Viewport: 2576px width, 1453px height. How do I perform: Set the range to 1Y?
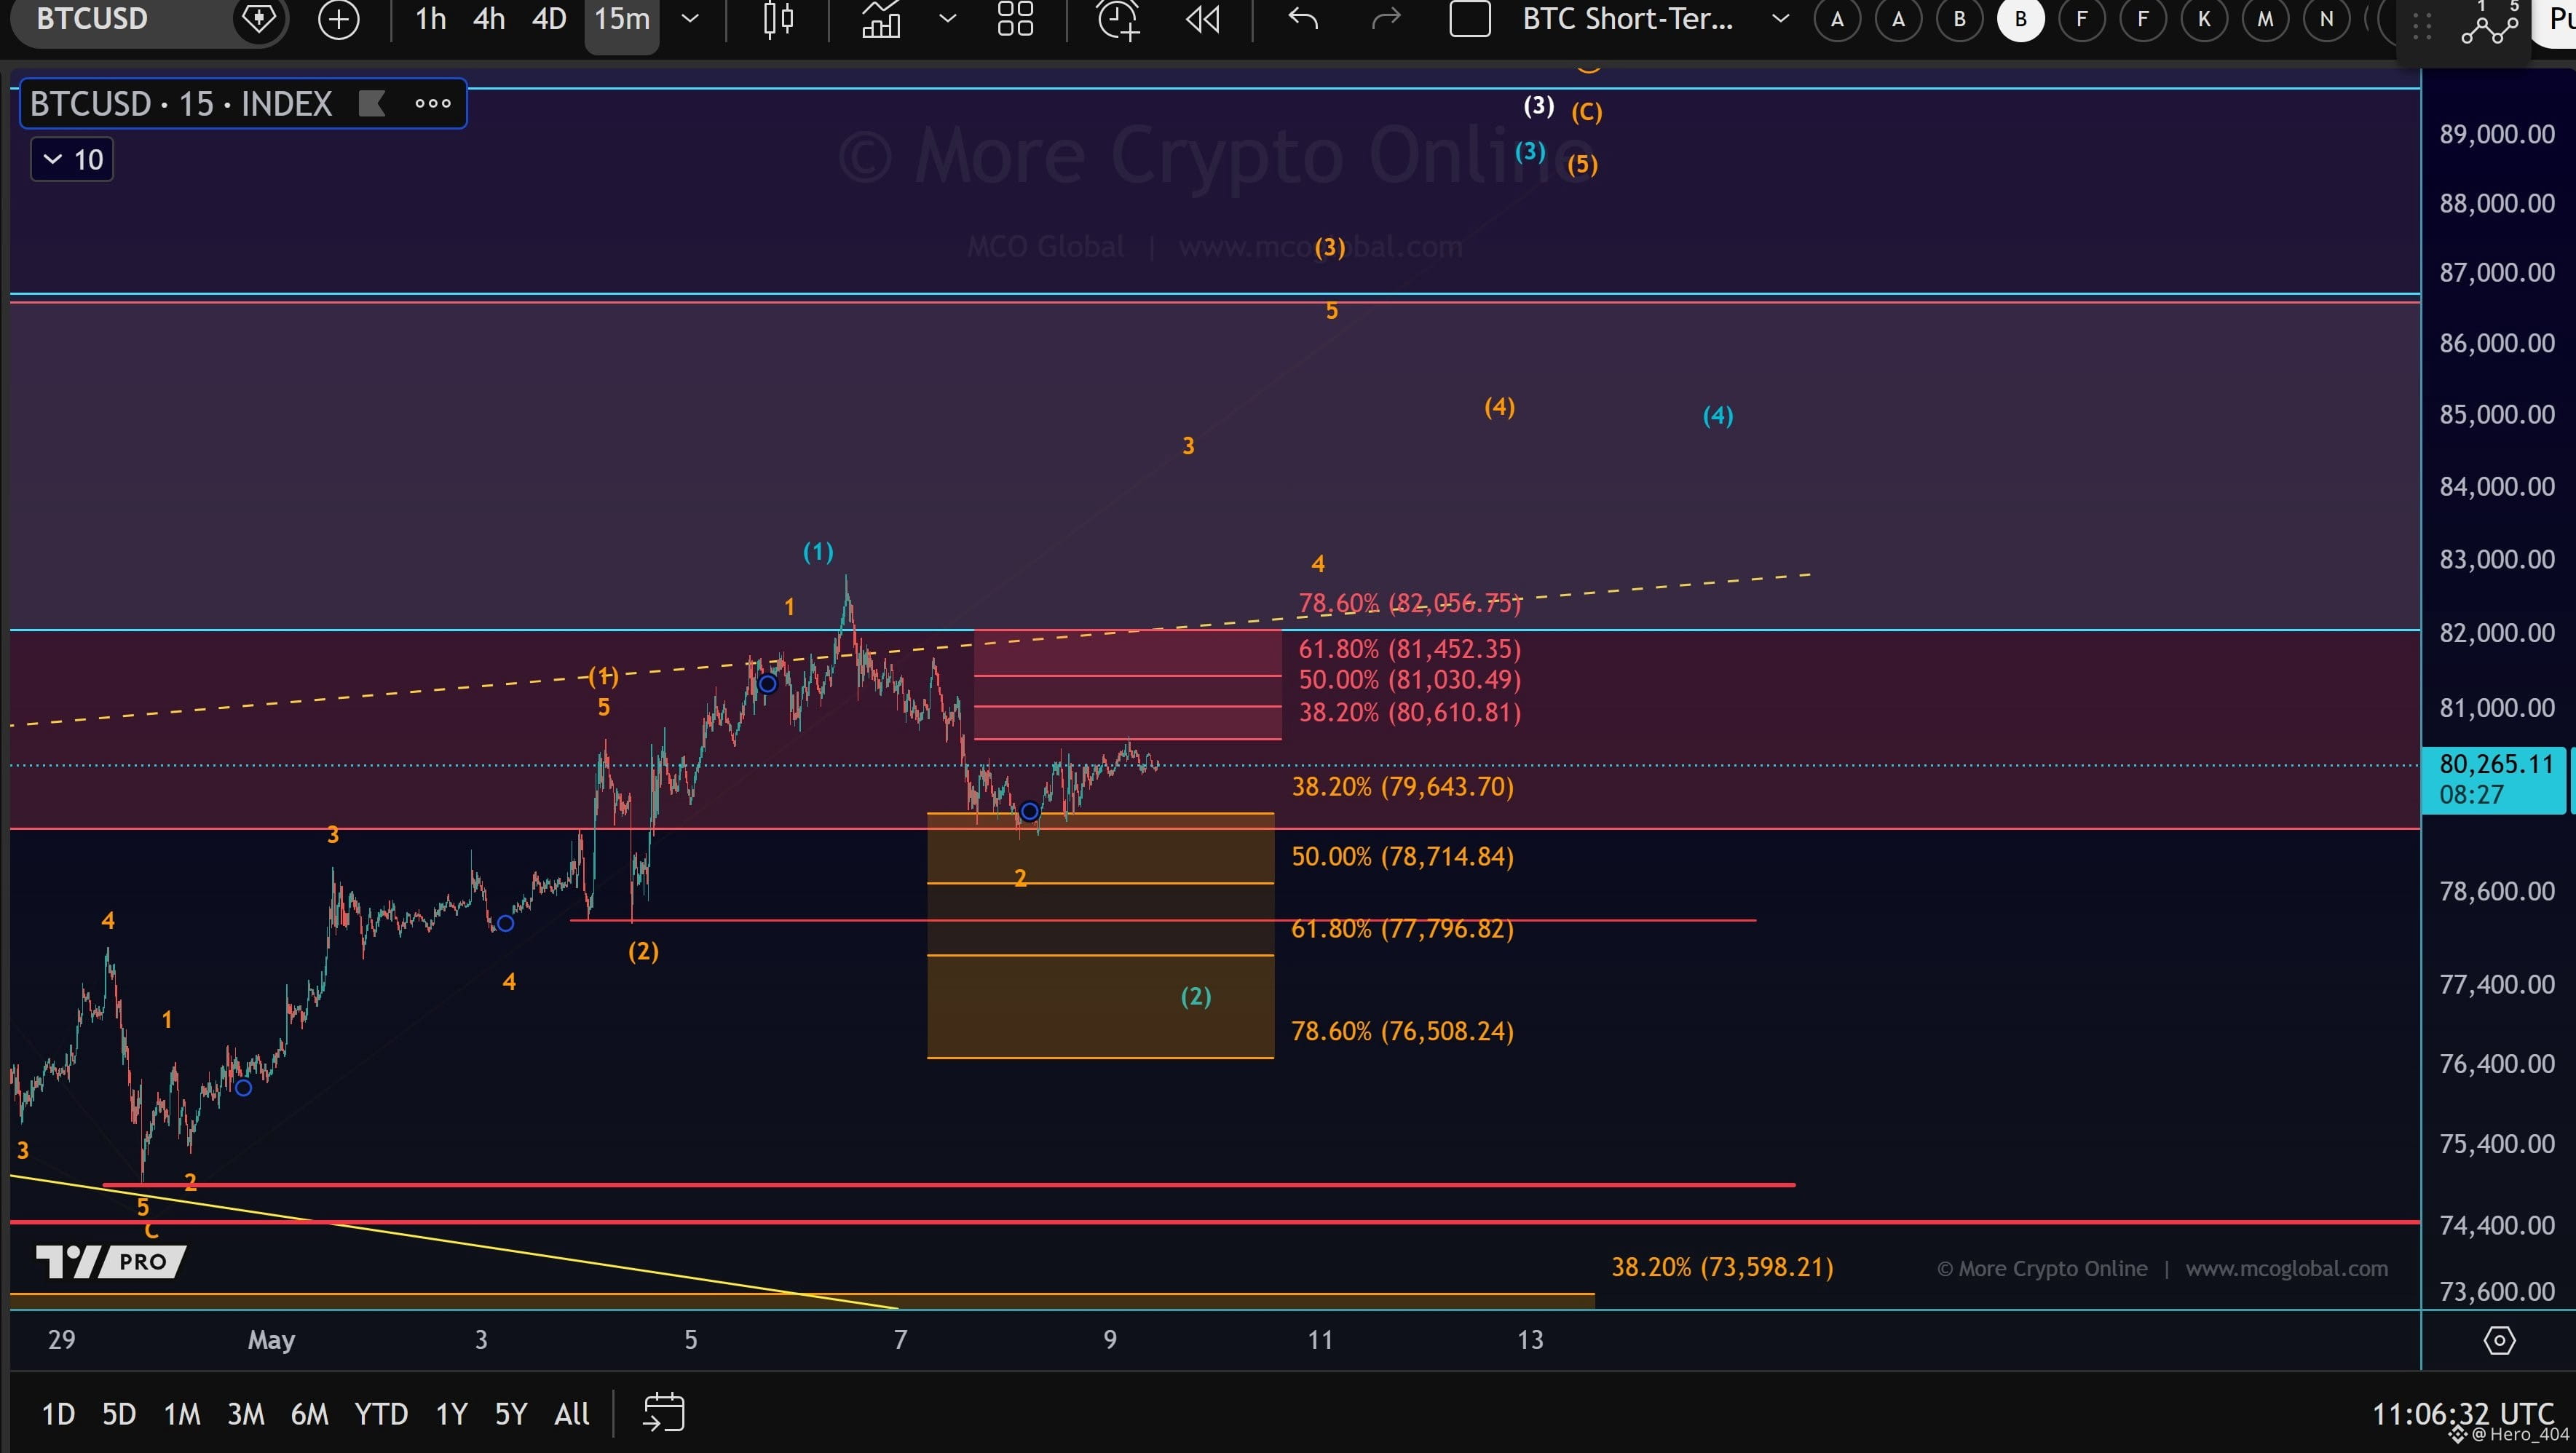click(x=451, y=1414)
